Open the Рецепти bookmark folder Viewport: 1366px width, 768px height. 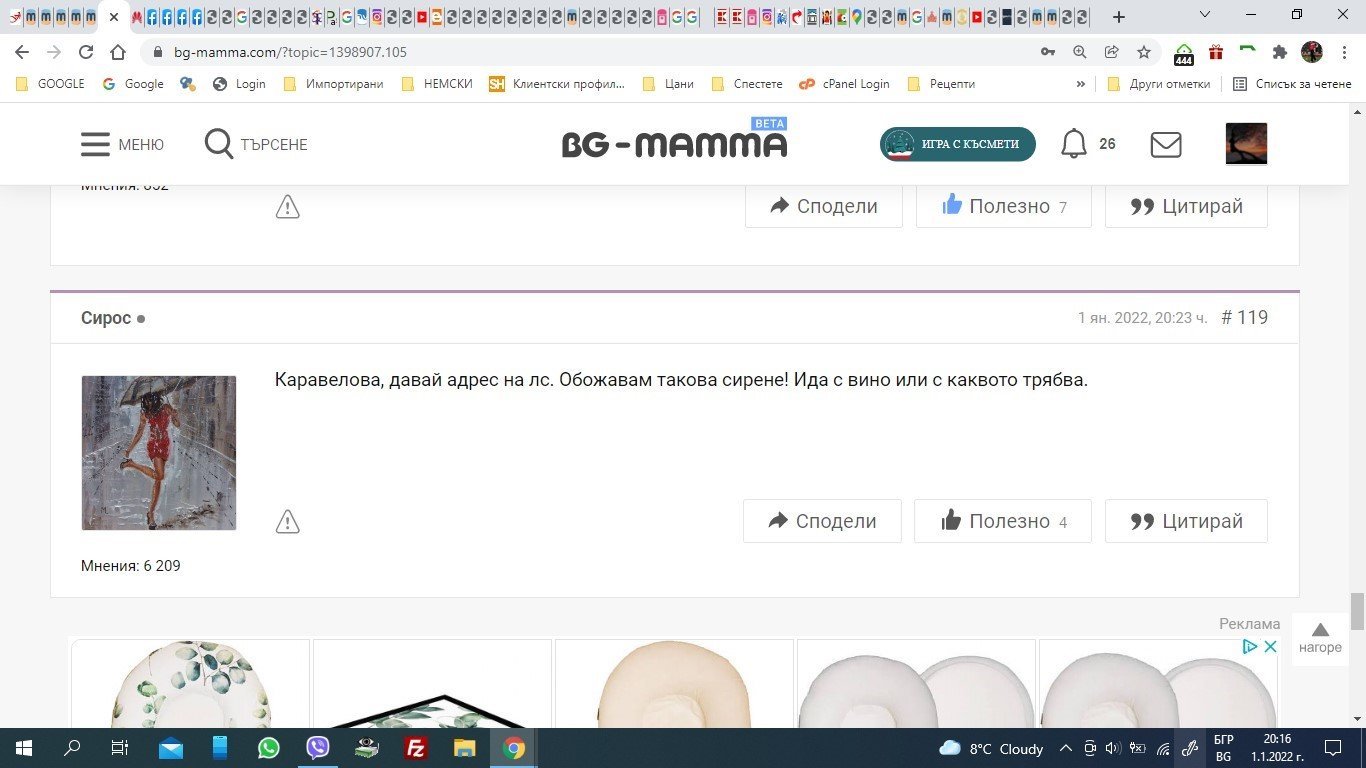pos(941,84)
